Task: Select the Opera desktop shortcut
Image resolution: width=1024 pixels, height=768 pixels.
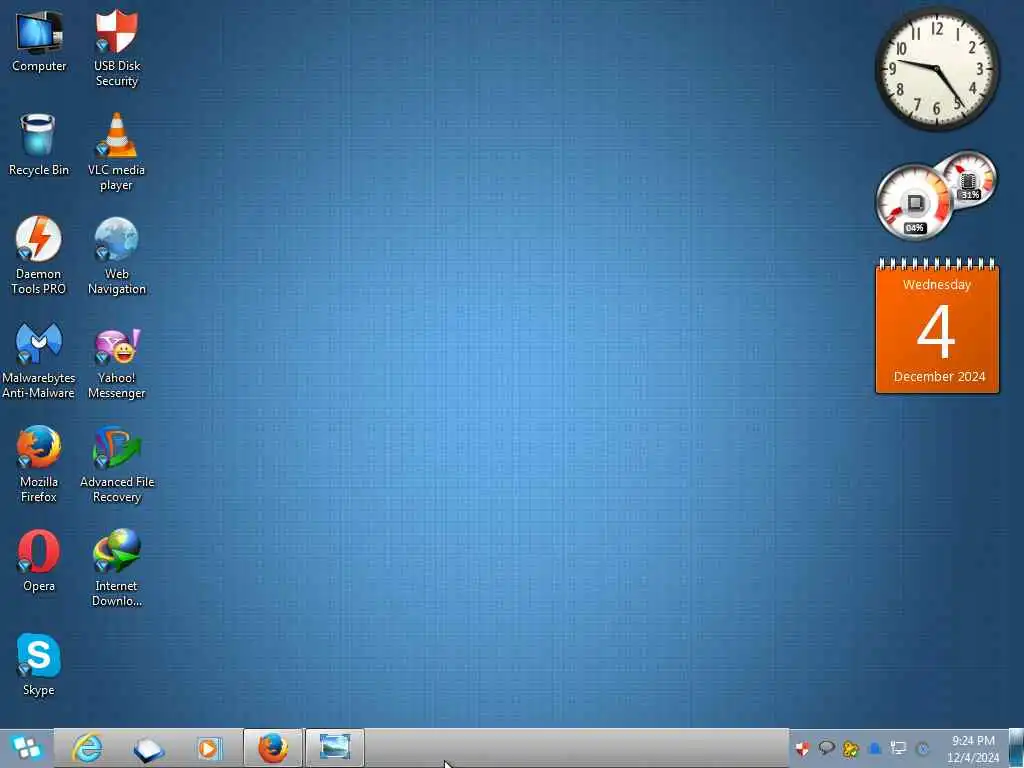Action: (x=39, y=560)
